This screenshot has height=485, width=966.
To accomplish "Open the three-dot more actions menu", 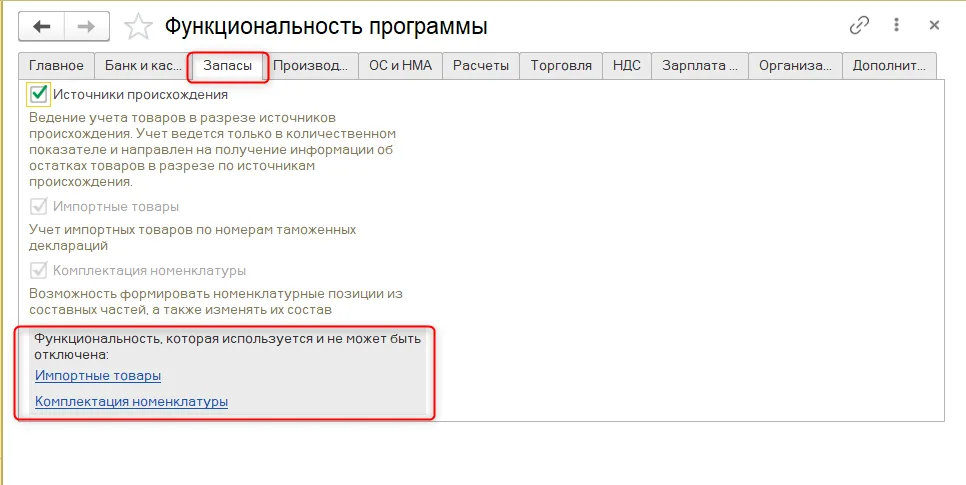I will (x=896, y=25).
